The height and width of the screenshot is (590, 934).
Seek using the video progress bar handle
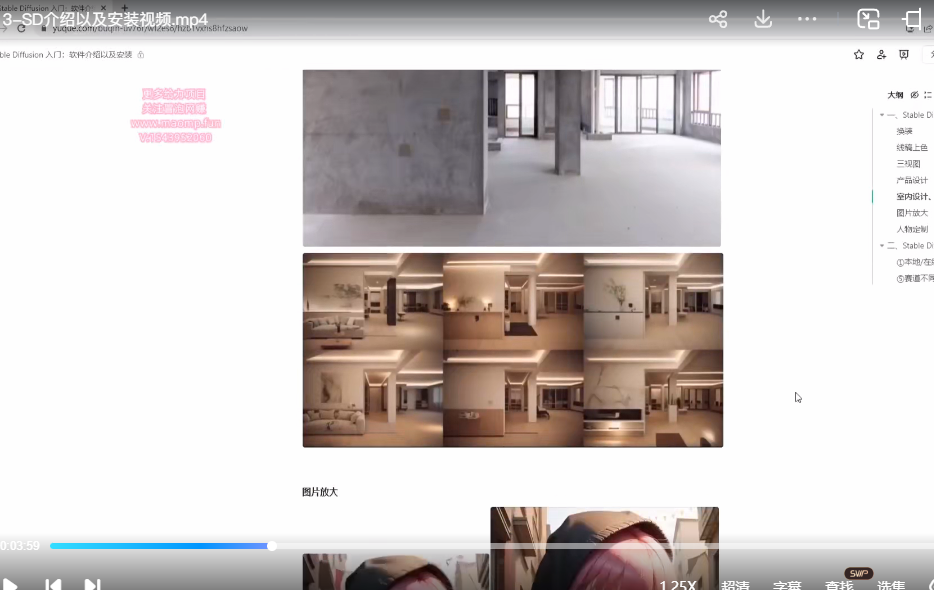pyautogui.click(x=272, y=546)
